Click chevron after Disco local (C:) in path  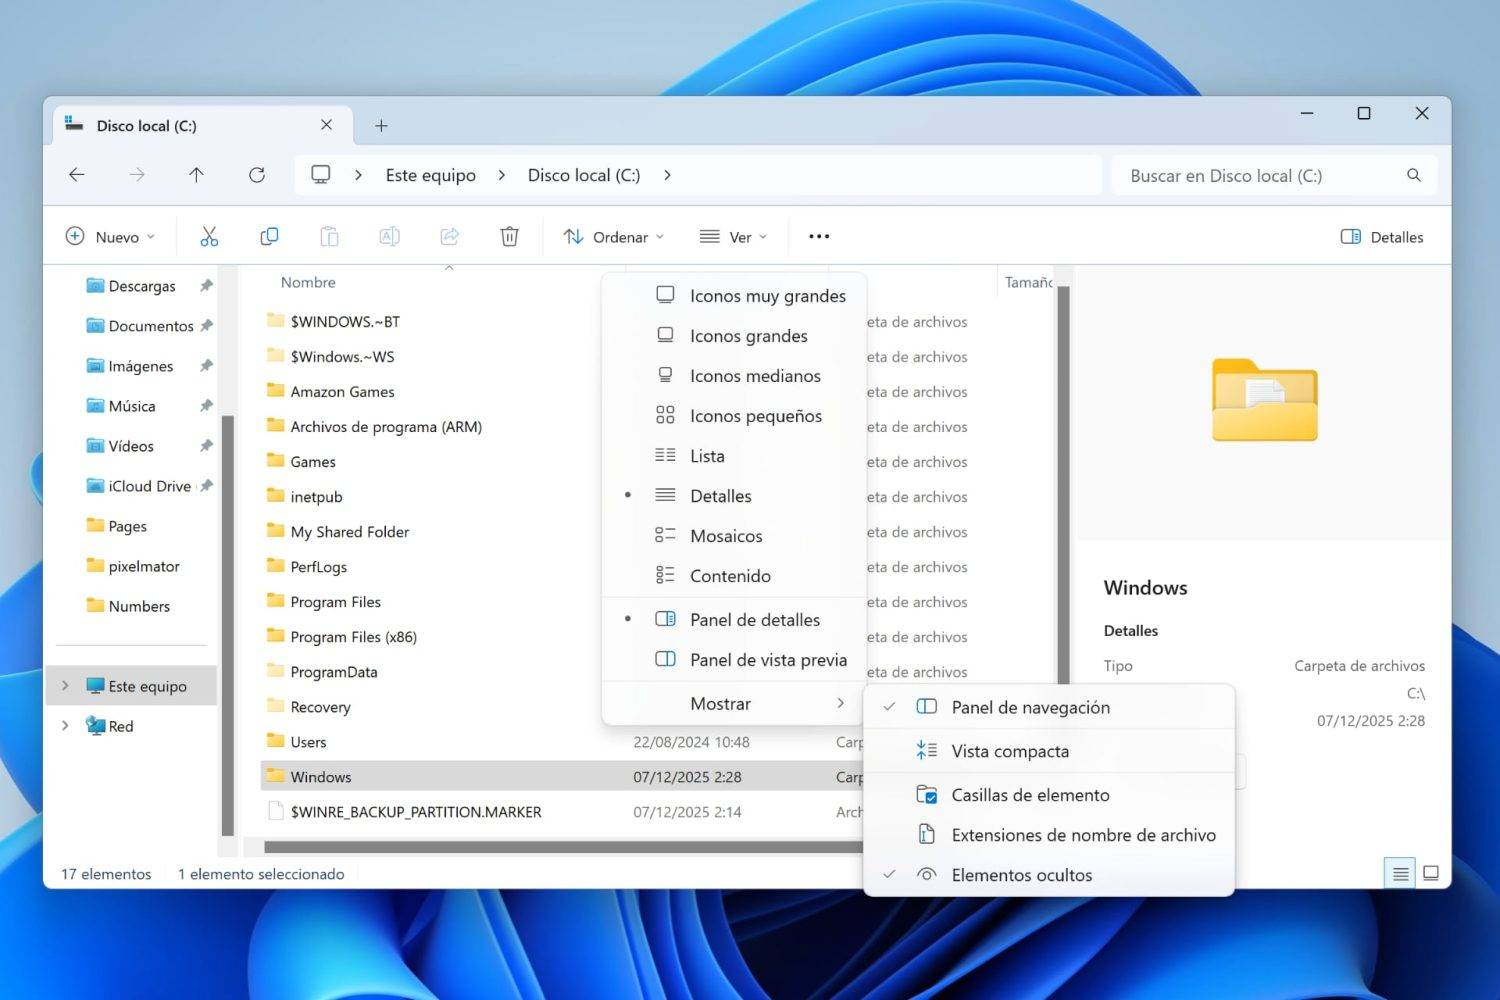[x=667, y=175]
